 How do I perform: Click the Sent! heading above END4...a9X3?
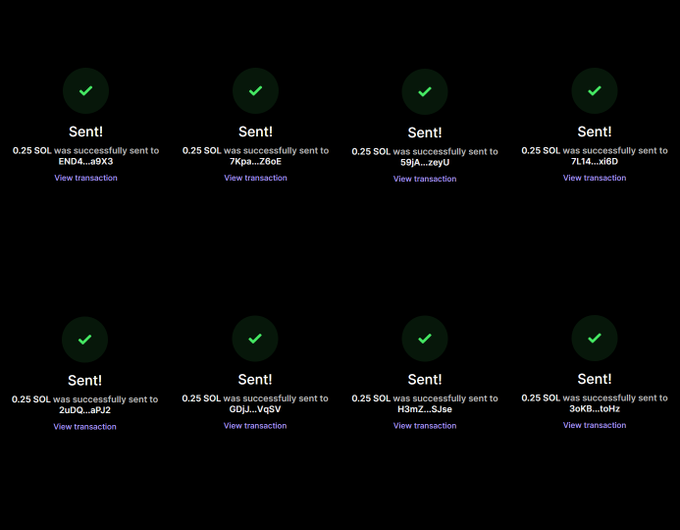(86, 131)
